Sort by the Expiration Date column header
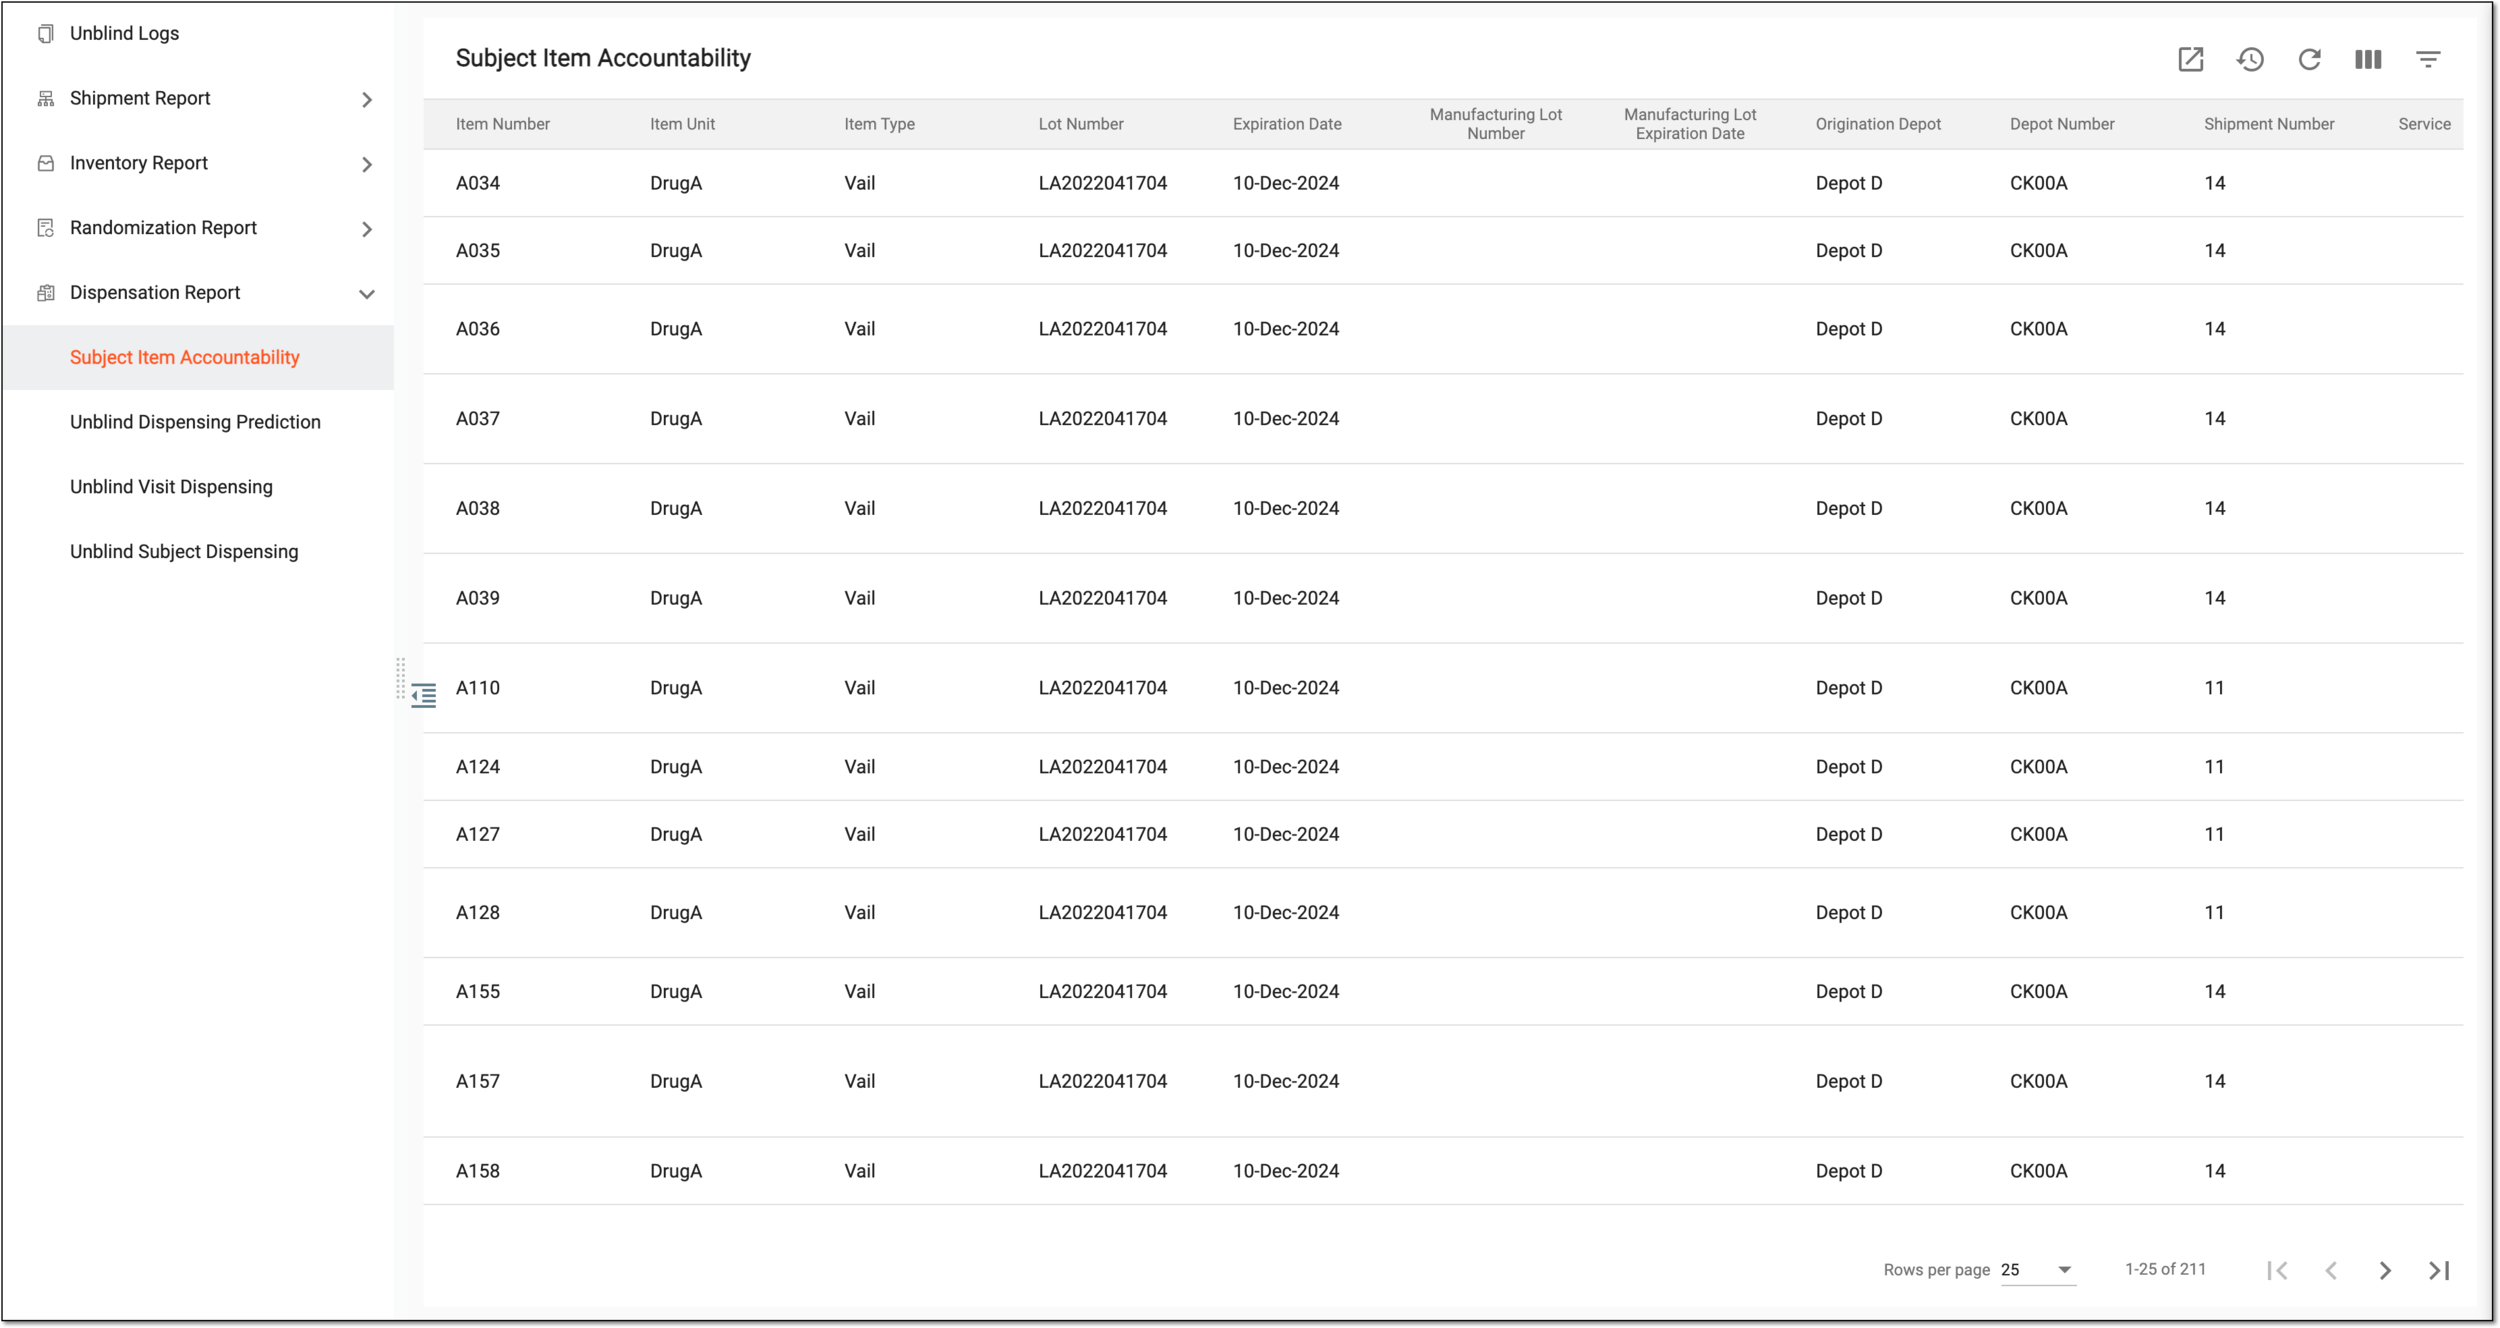Image resolution: width=2500 pixels, height=1328 pixels. click(x=1287, y=124)
